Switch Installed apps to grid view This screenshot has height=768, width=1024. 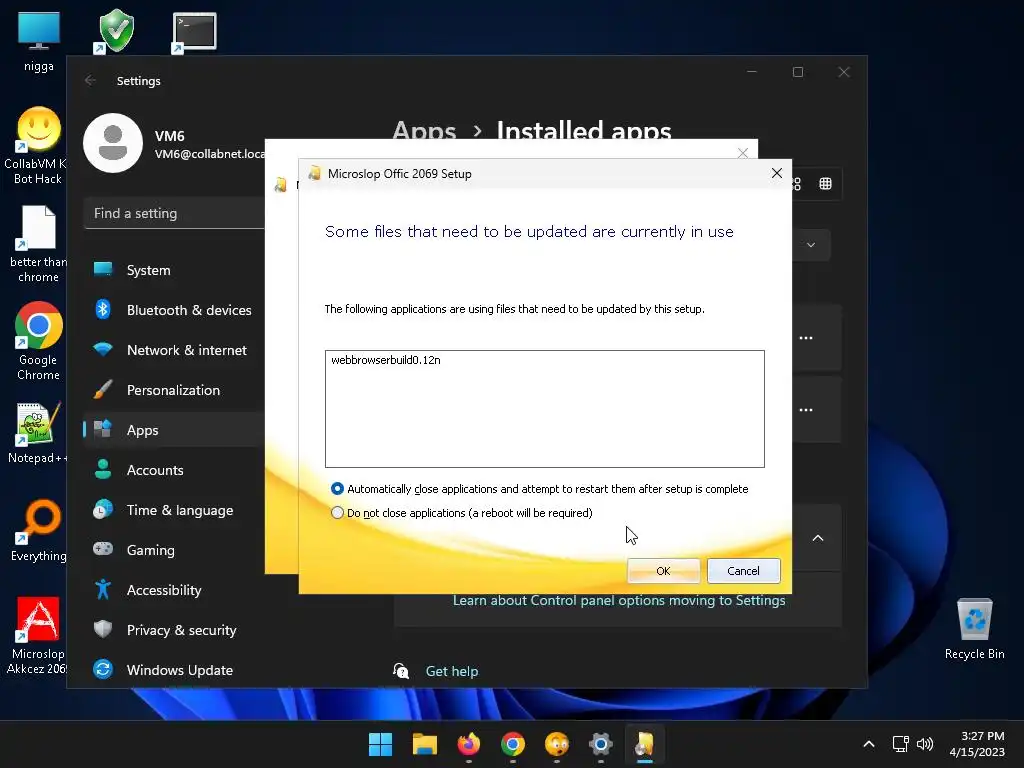[825, 184]
